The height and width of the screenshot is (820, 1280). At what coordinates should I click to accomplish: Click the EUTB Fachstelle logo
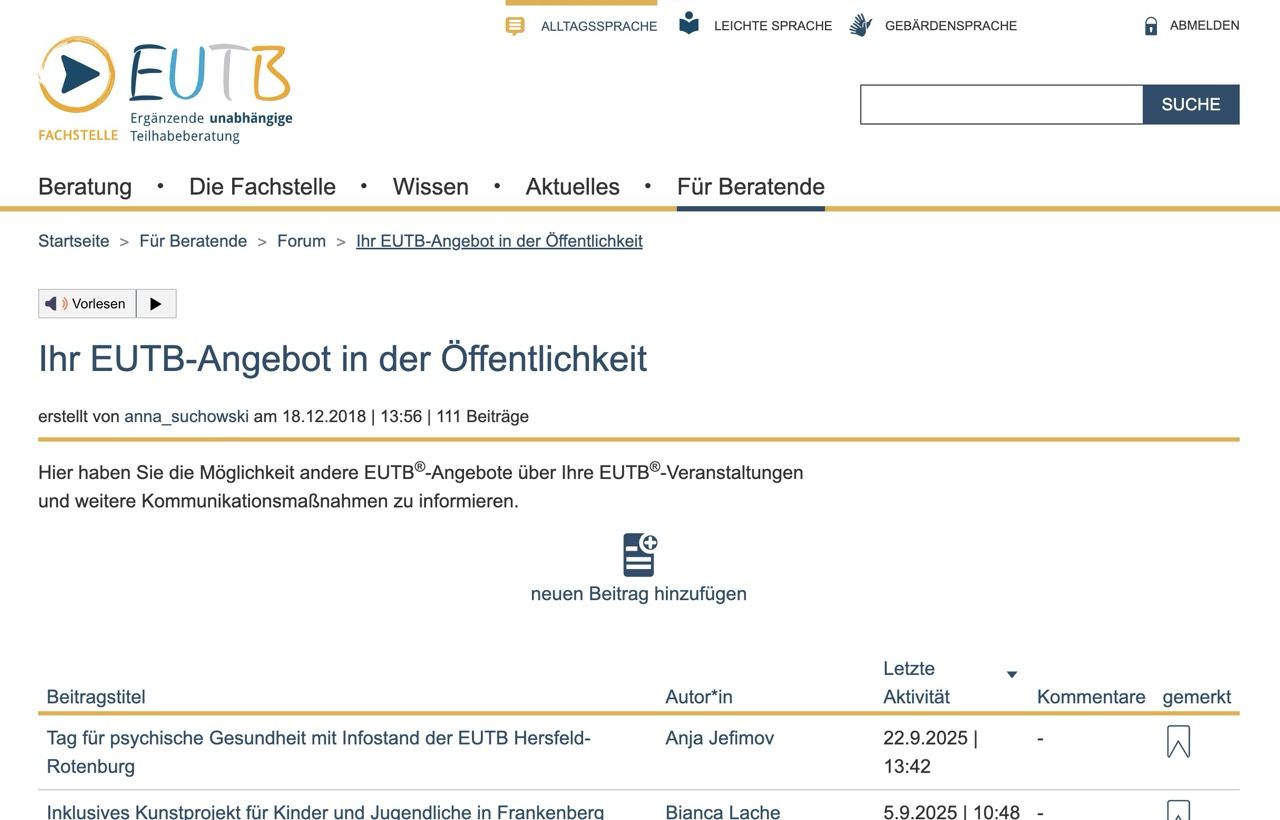click(165, 90)
